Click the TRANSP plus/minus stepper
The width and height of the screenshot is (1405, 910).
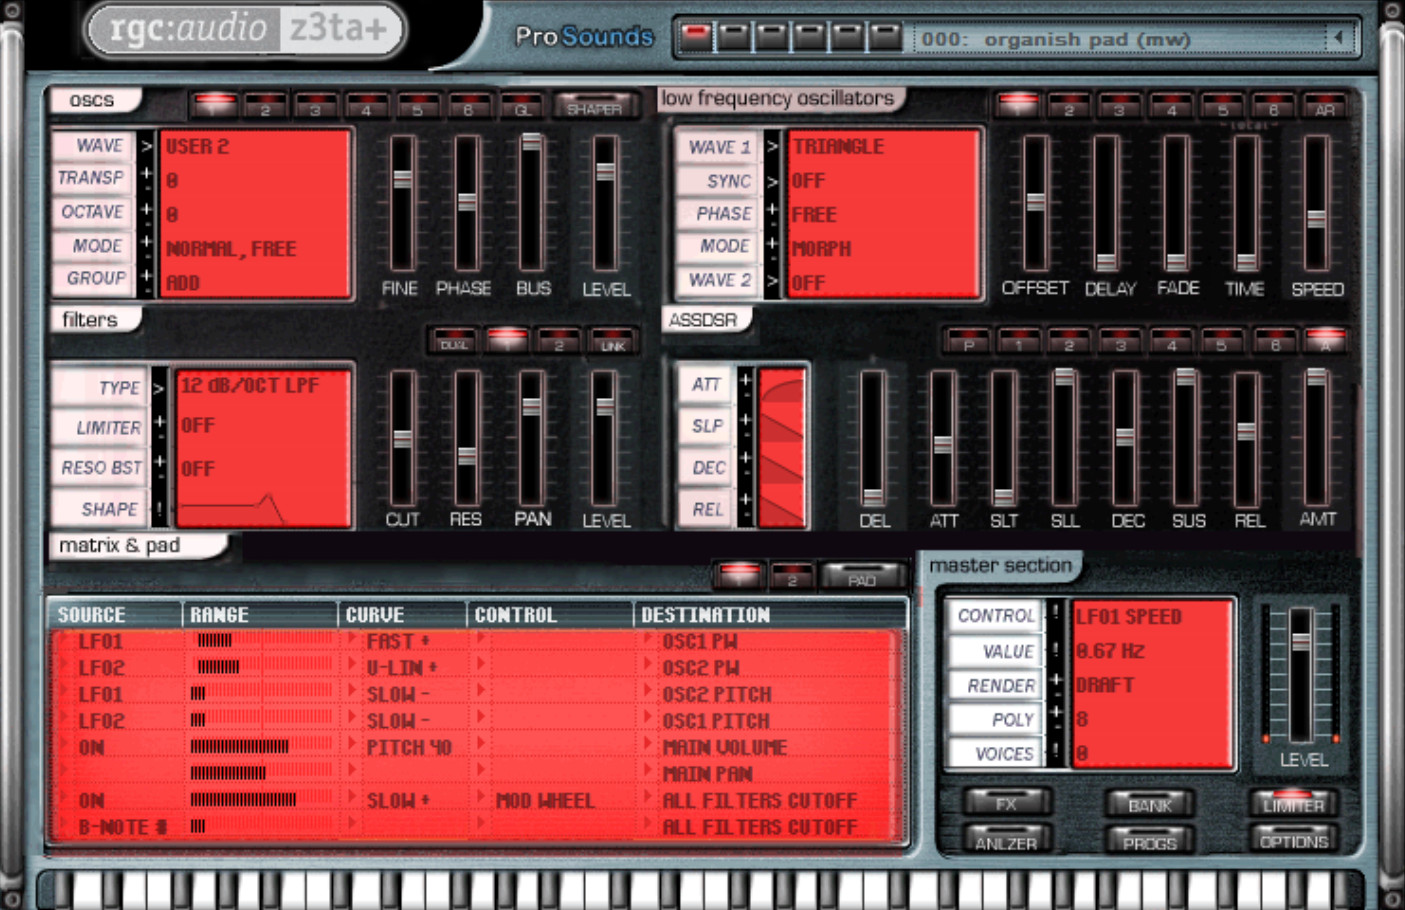tap(147, 178)
